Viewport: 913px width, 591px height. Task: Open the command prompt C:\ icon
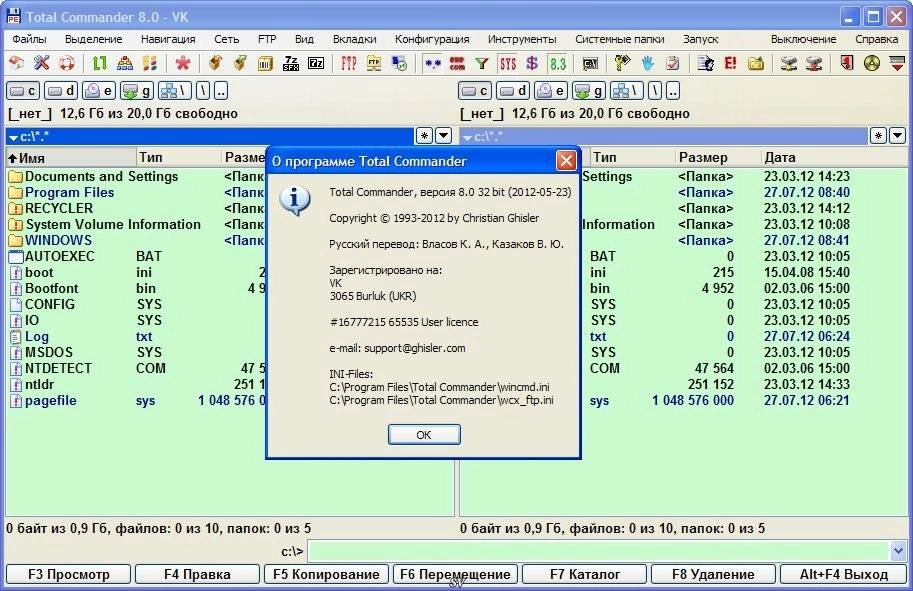(590, 63)
